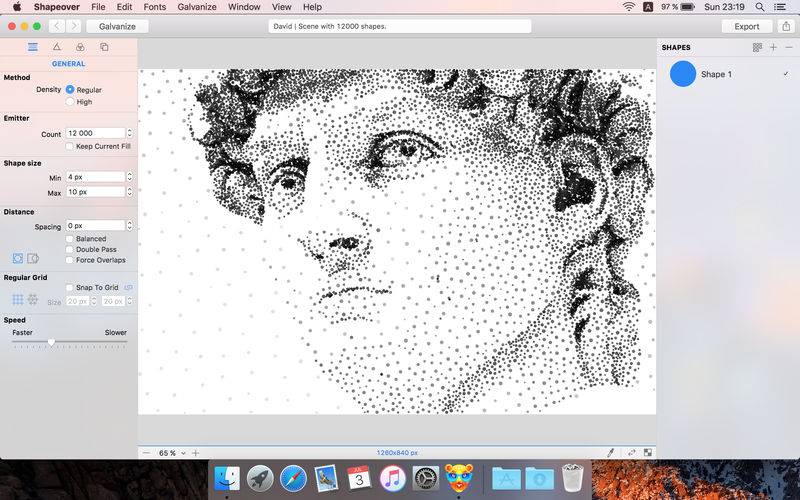Add a new shape with plus icon

[x=773, y=47]
